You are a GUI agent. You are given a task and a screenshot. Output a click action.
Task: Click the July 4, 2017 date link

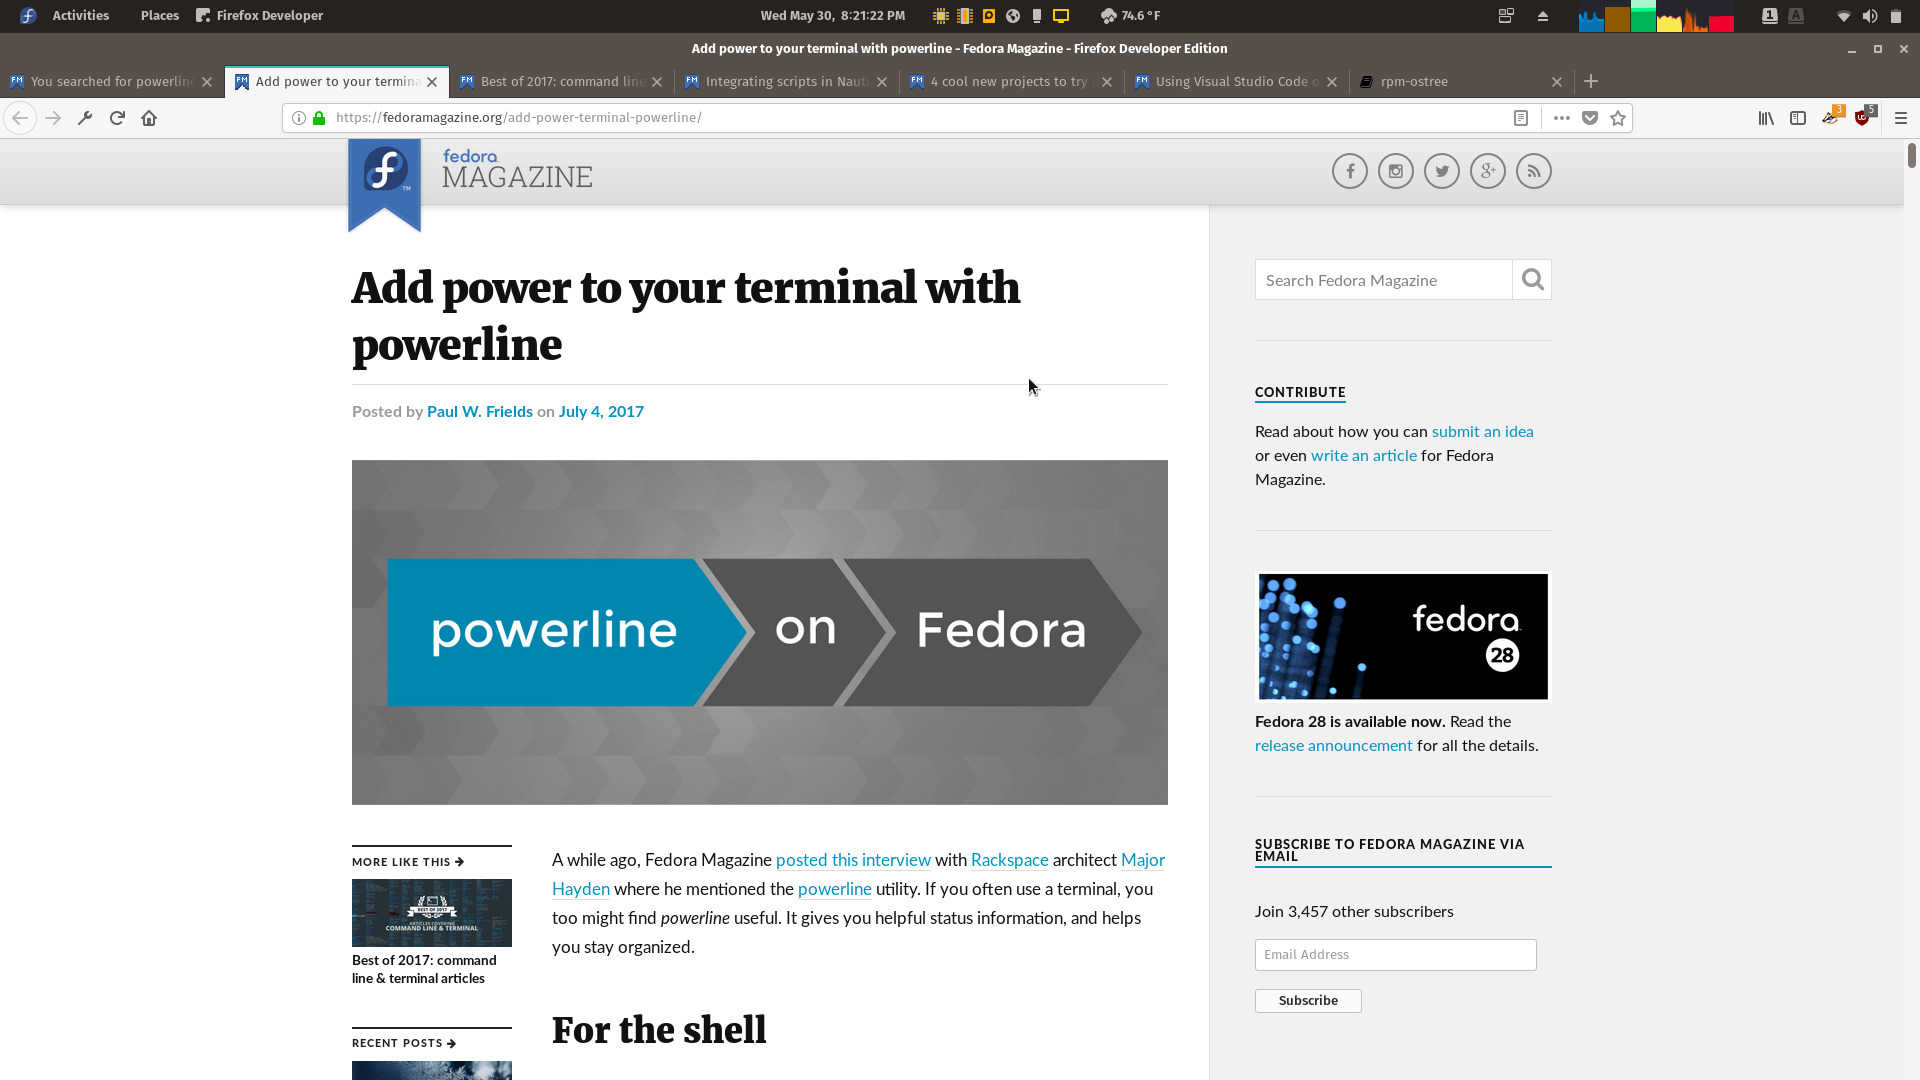[601, 411]
